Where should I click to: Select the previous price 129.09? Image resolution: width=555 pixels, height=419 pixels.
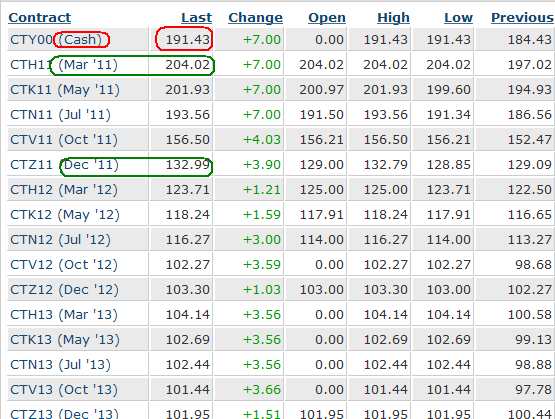click(530, 165)
